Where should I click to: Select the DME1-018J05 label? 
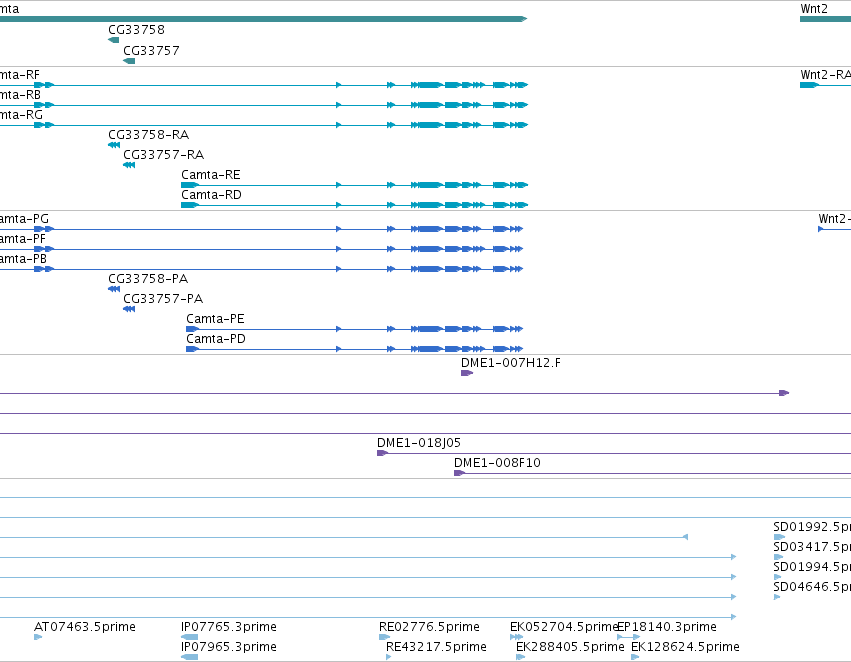pyautogui.click(x=419, y=443)
